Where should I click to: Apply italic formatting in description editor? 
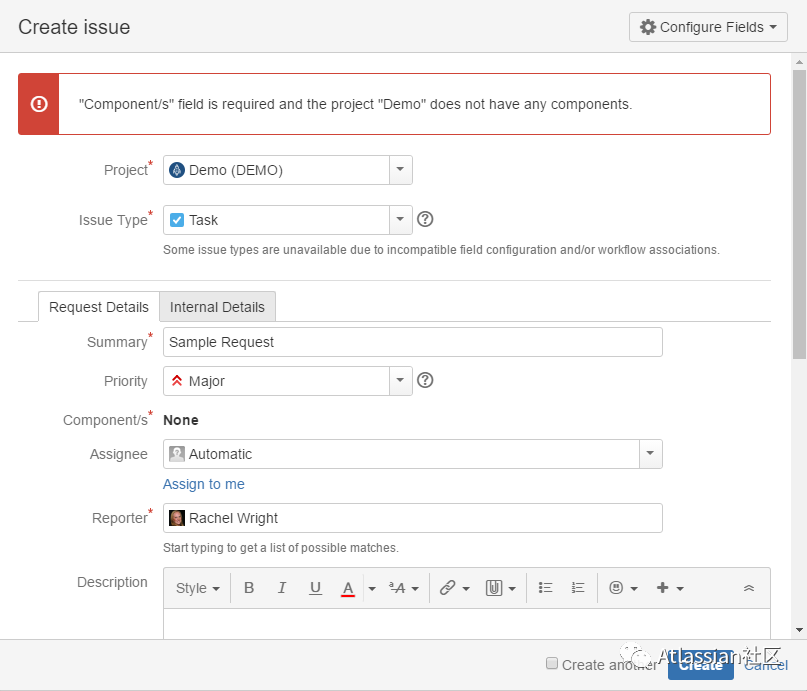(282, 588)
